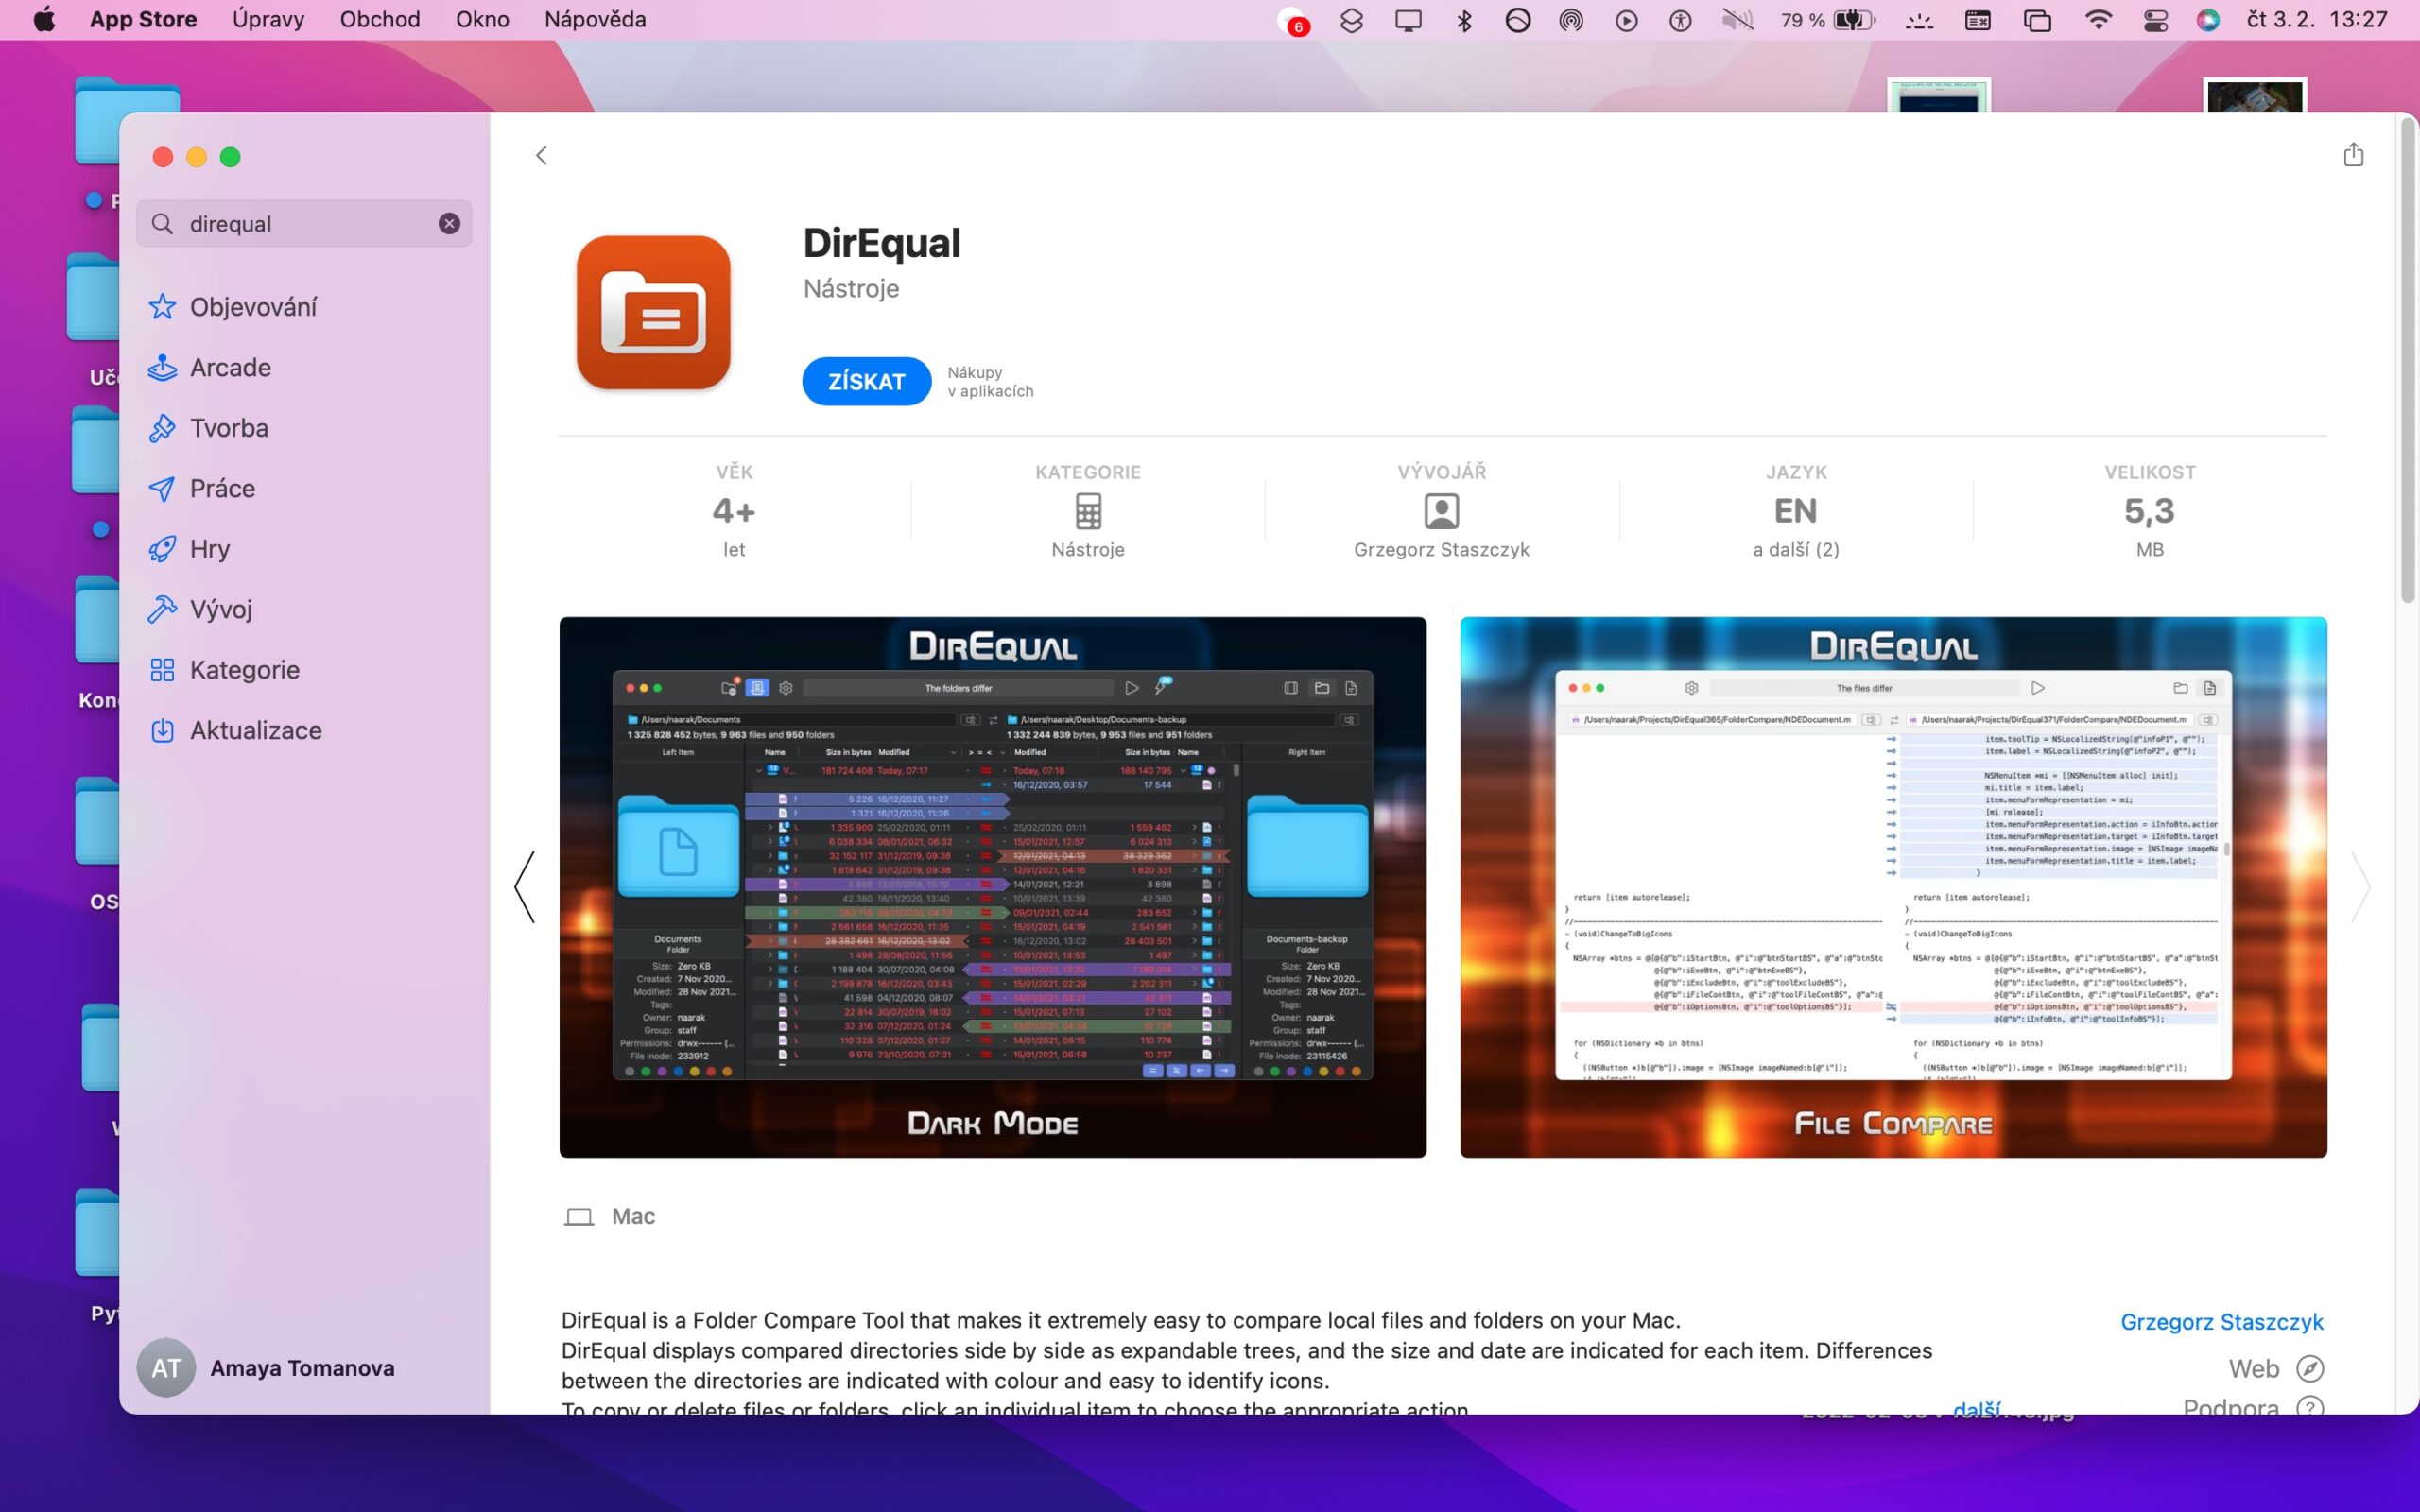Go back with the back chevron
Viewport: 2420px width, 1512px height.
[541, 155]
